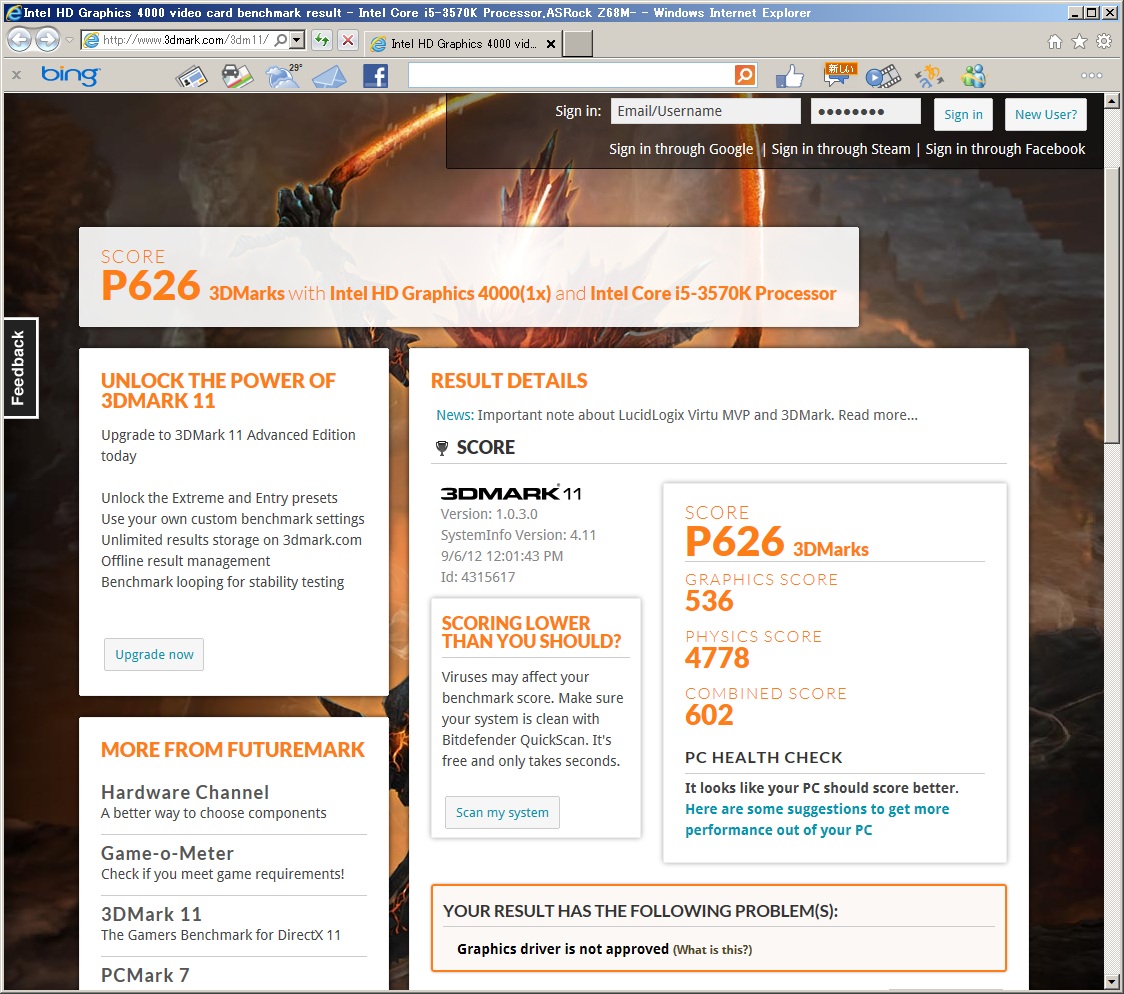This screenshot has height=994, width=1124.
Task: Open the Bing video film icon
Action: click(882, 76)
